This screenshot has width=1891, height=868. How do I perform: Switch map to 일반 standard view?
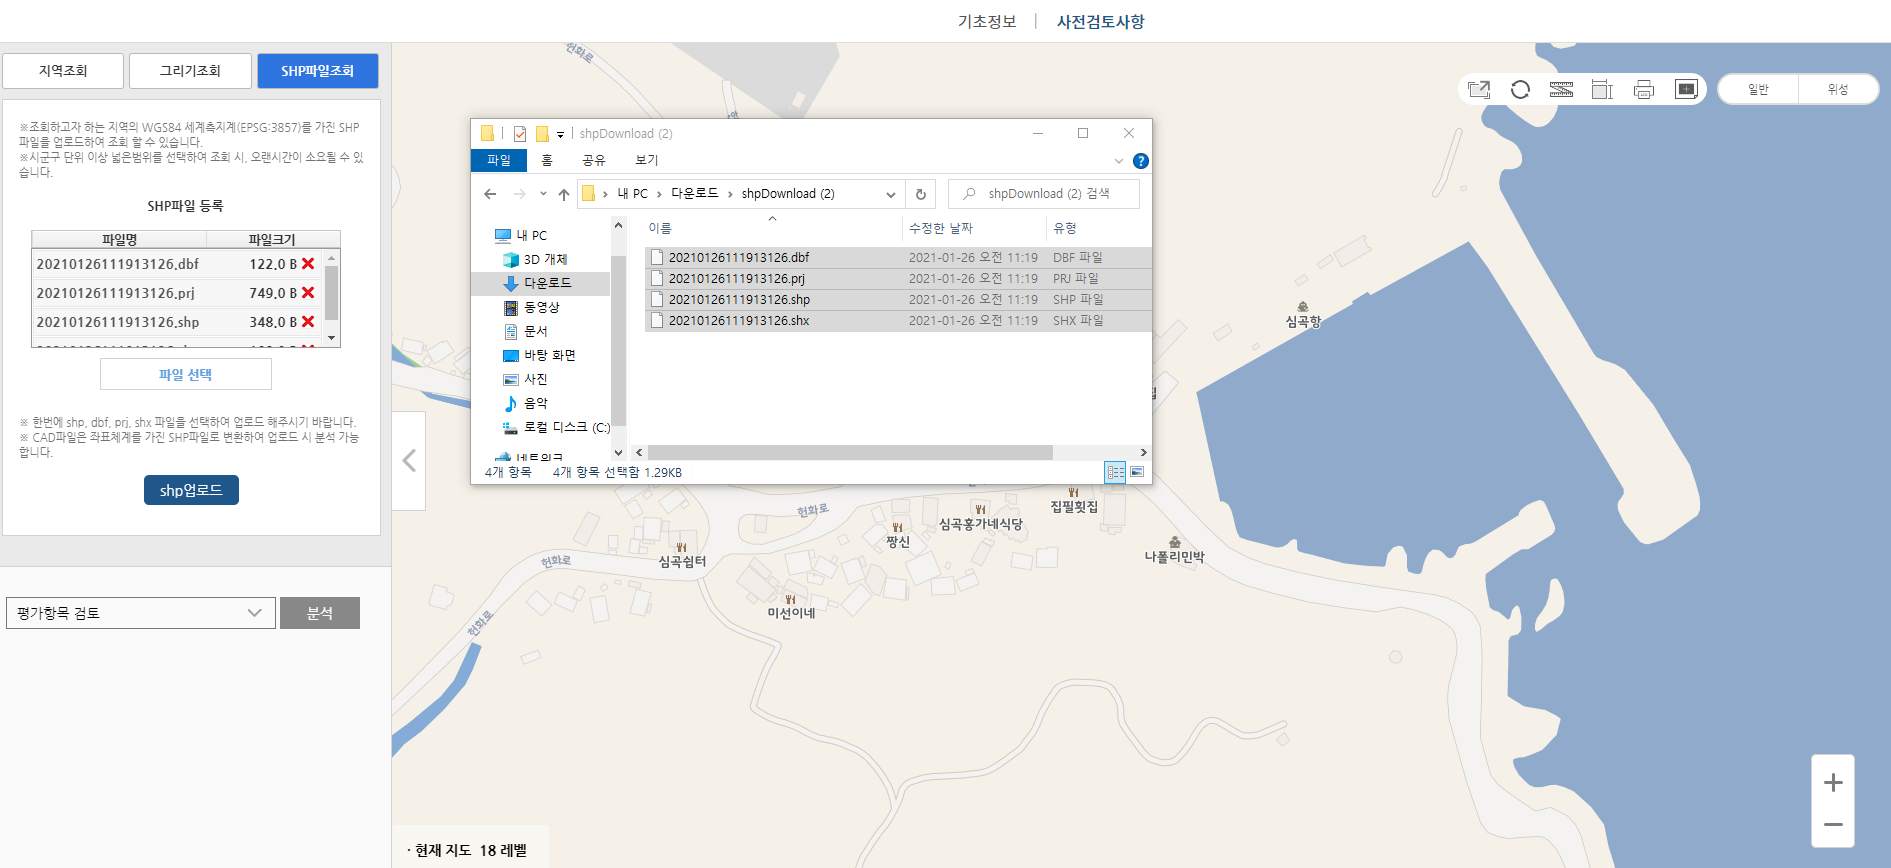(x=1758, y=90)
